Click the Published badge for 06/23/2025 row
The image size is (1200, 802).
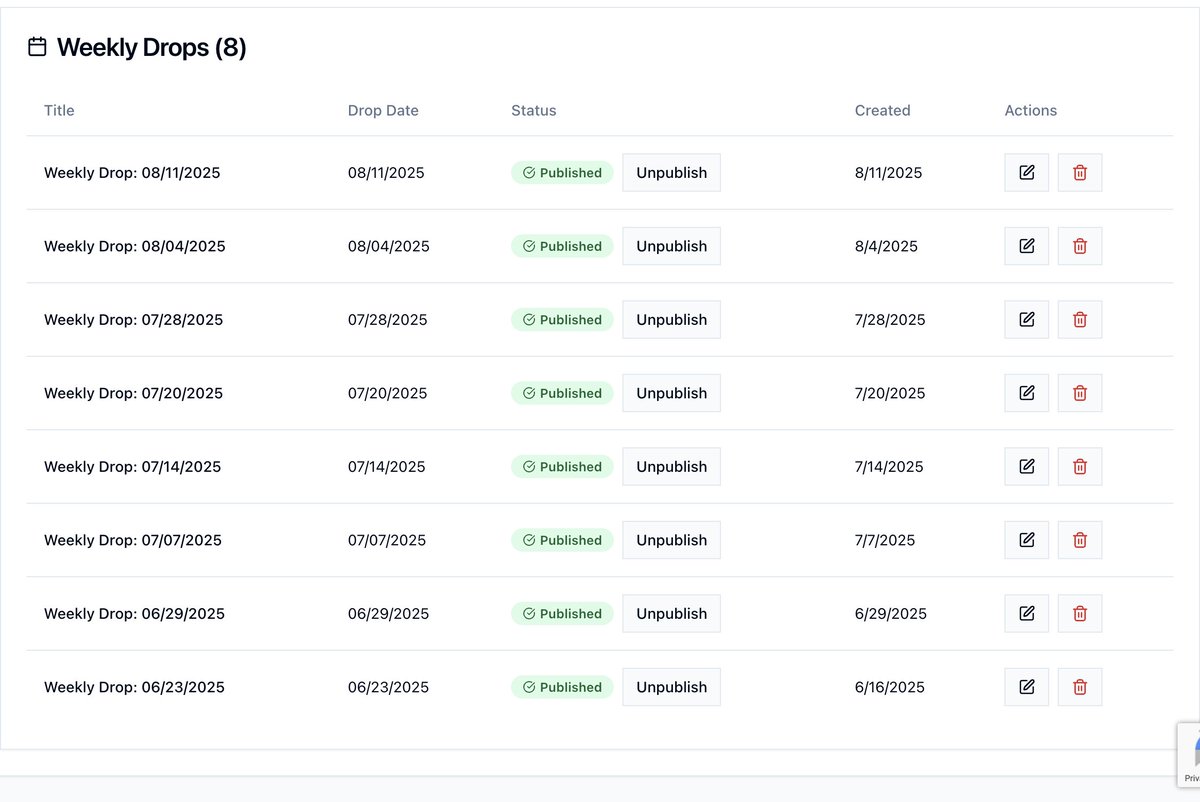tap(562, 687)
